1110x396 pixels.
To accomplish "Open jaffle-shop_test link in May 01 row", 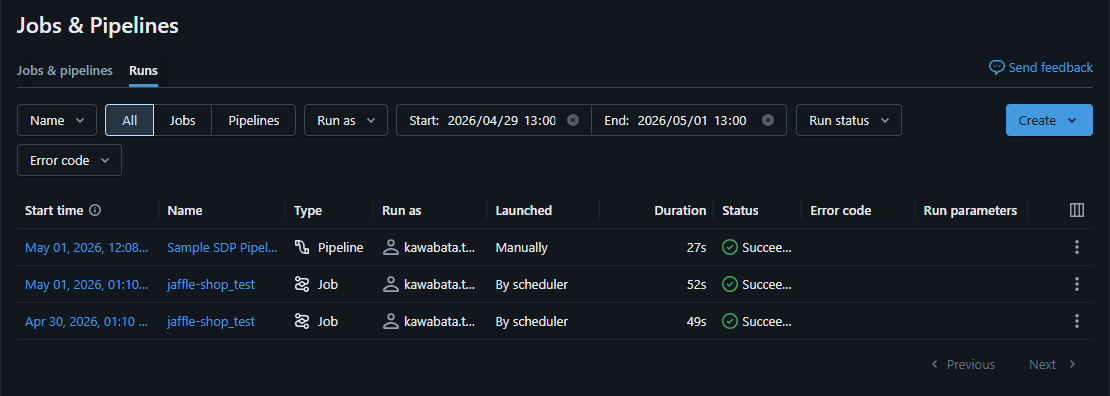I will coord(211,284).
